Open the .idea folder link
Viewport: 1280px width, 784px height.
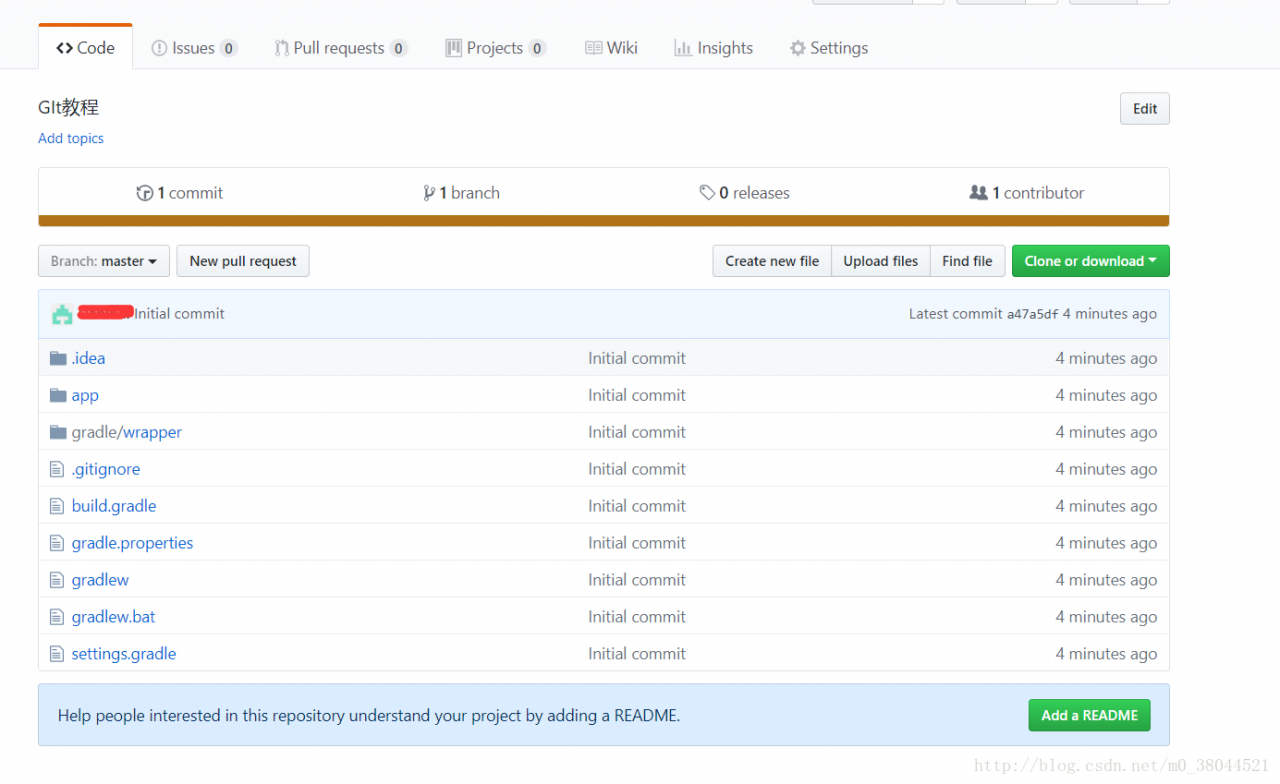point(88,358)
